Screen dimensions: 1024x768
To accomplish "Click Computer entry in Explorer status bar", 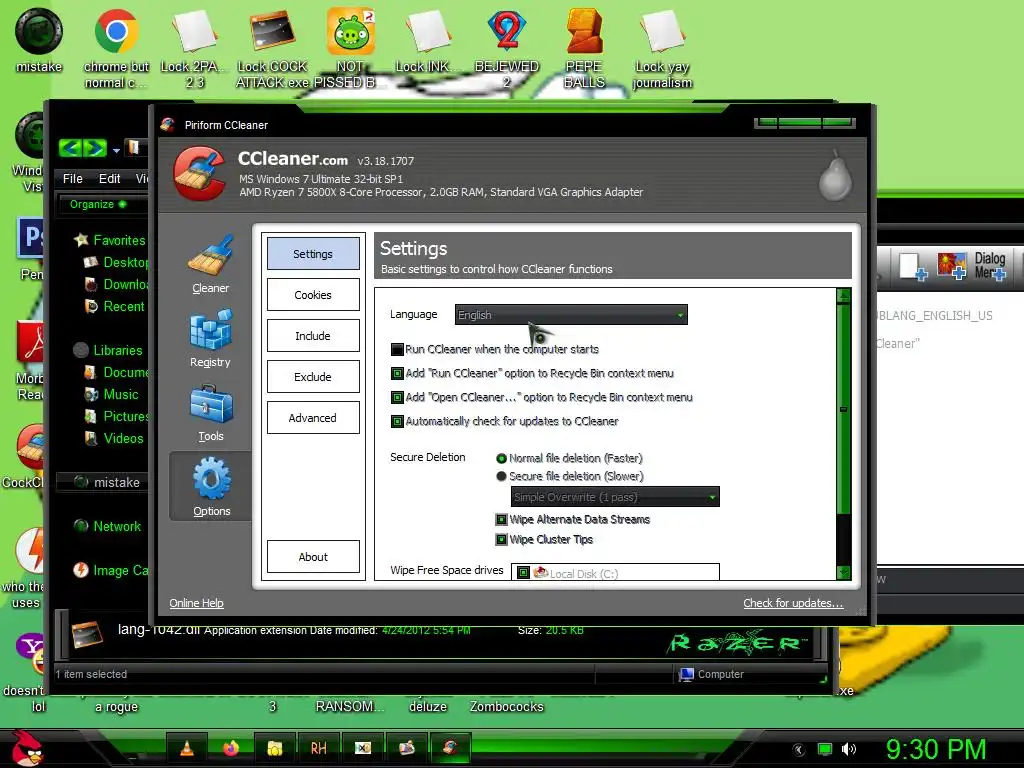I will (712, 674).
